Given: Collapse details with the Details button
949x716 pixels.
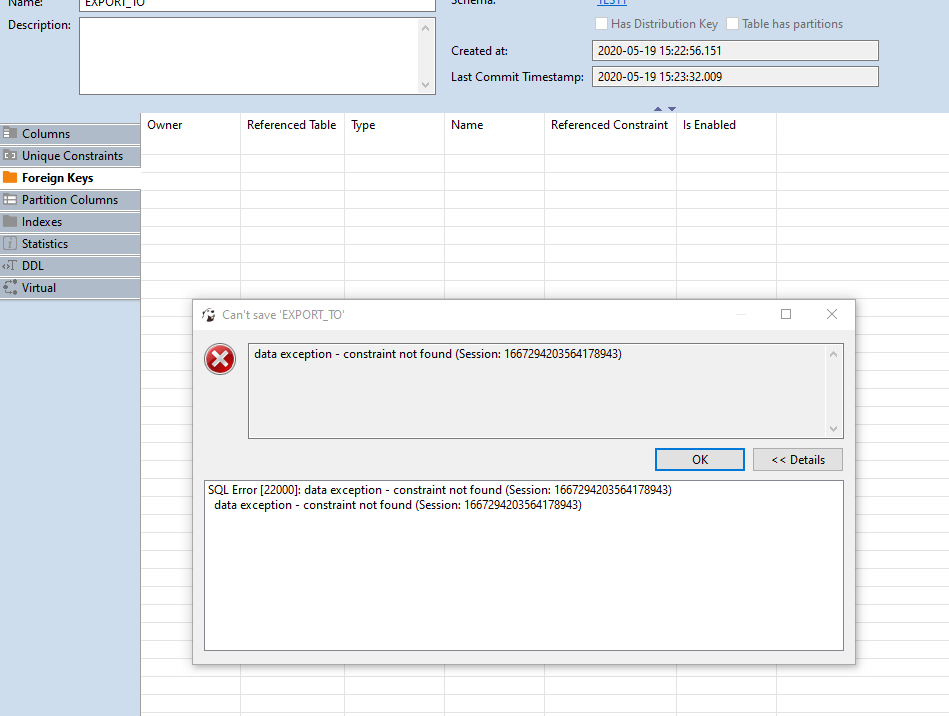Looking at the screenshot, I should click(798, 459).
